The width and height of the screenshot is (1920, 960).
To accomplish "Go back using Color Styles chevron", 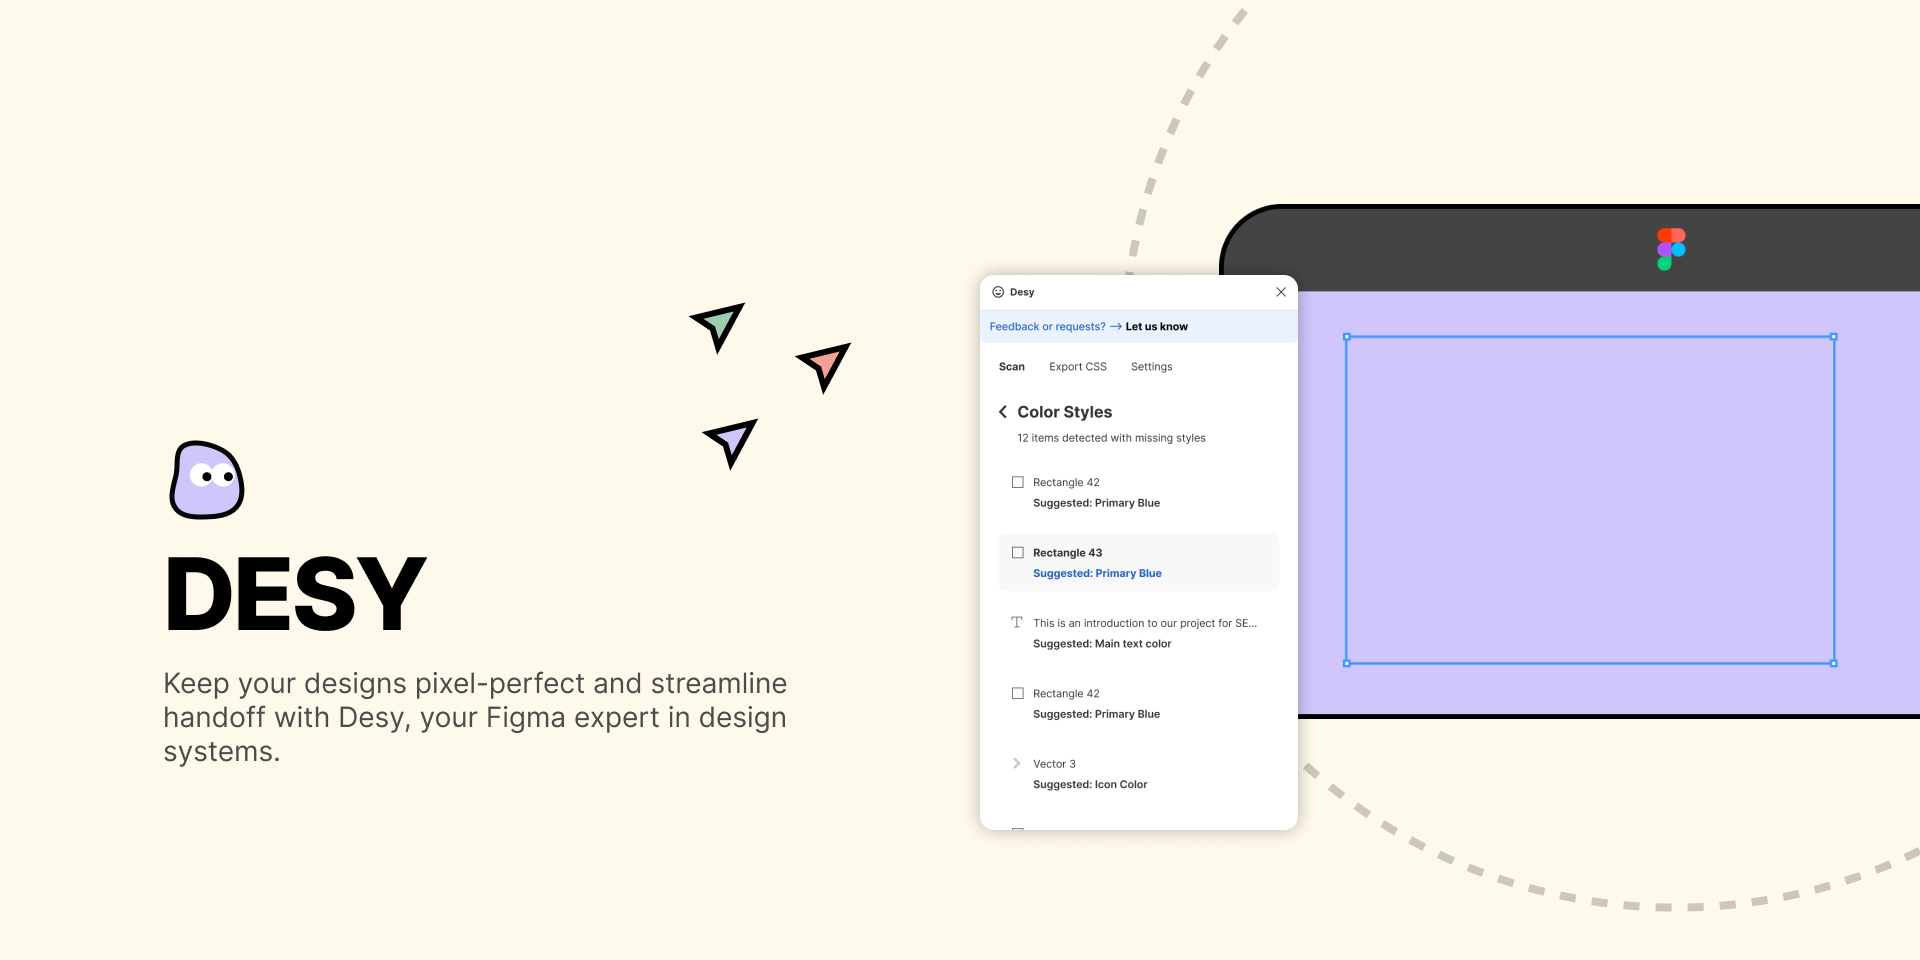I will 1003,412.
